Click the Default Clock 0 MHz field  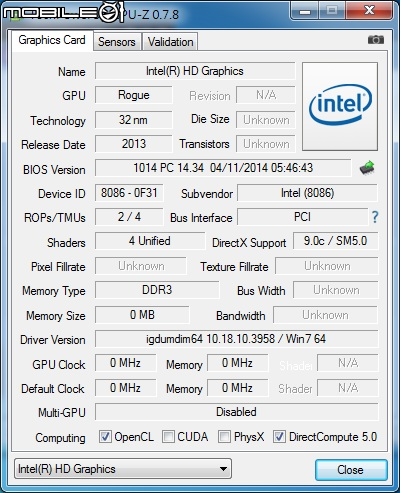[x=125, y=388]
